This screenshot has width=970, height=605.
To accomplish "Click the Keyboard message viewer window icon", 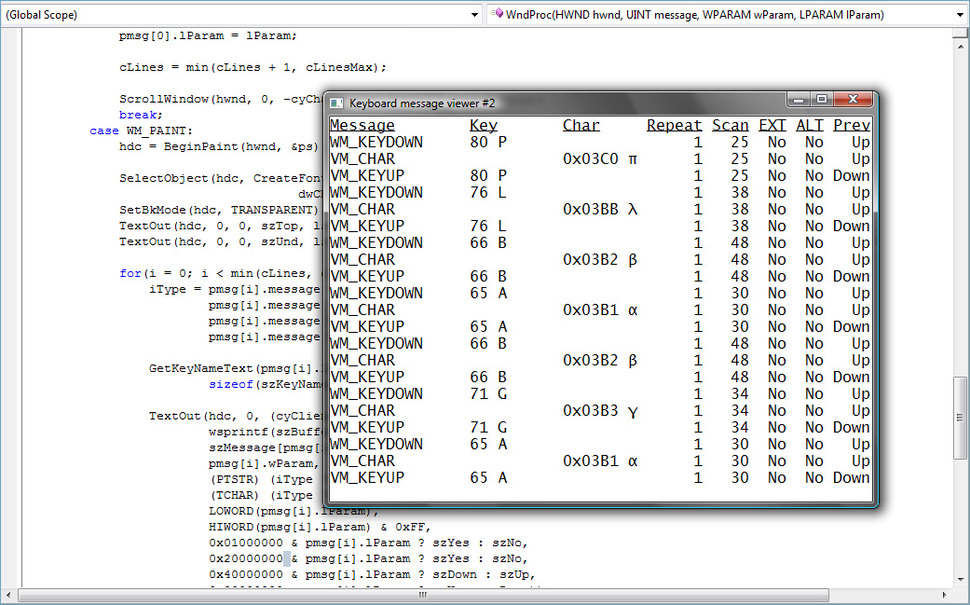I will point(336,103).
